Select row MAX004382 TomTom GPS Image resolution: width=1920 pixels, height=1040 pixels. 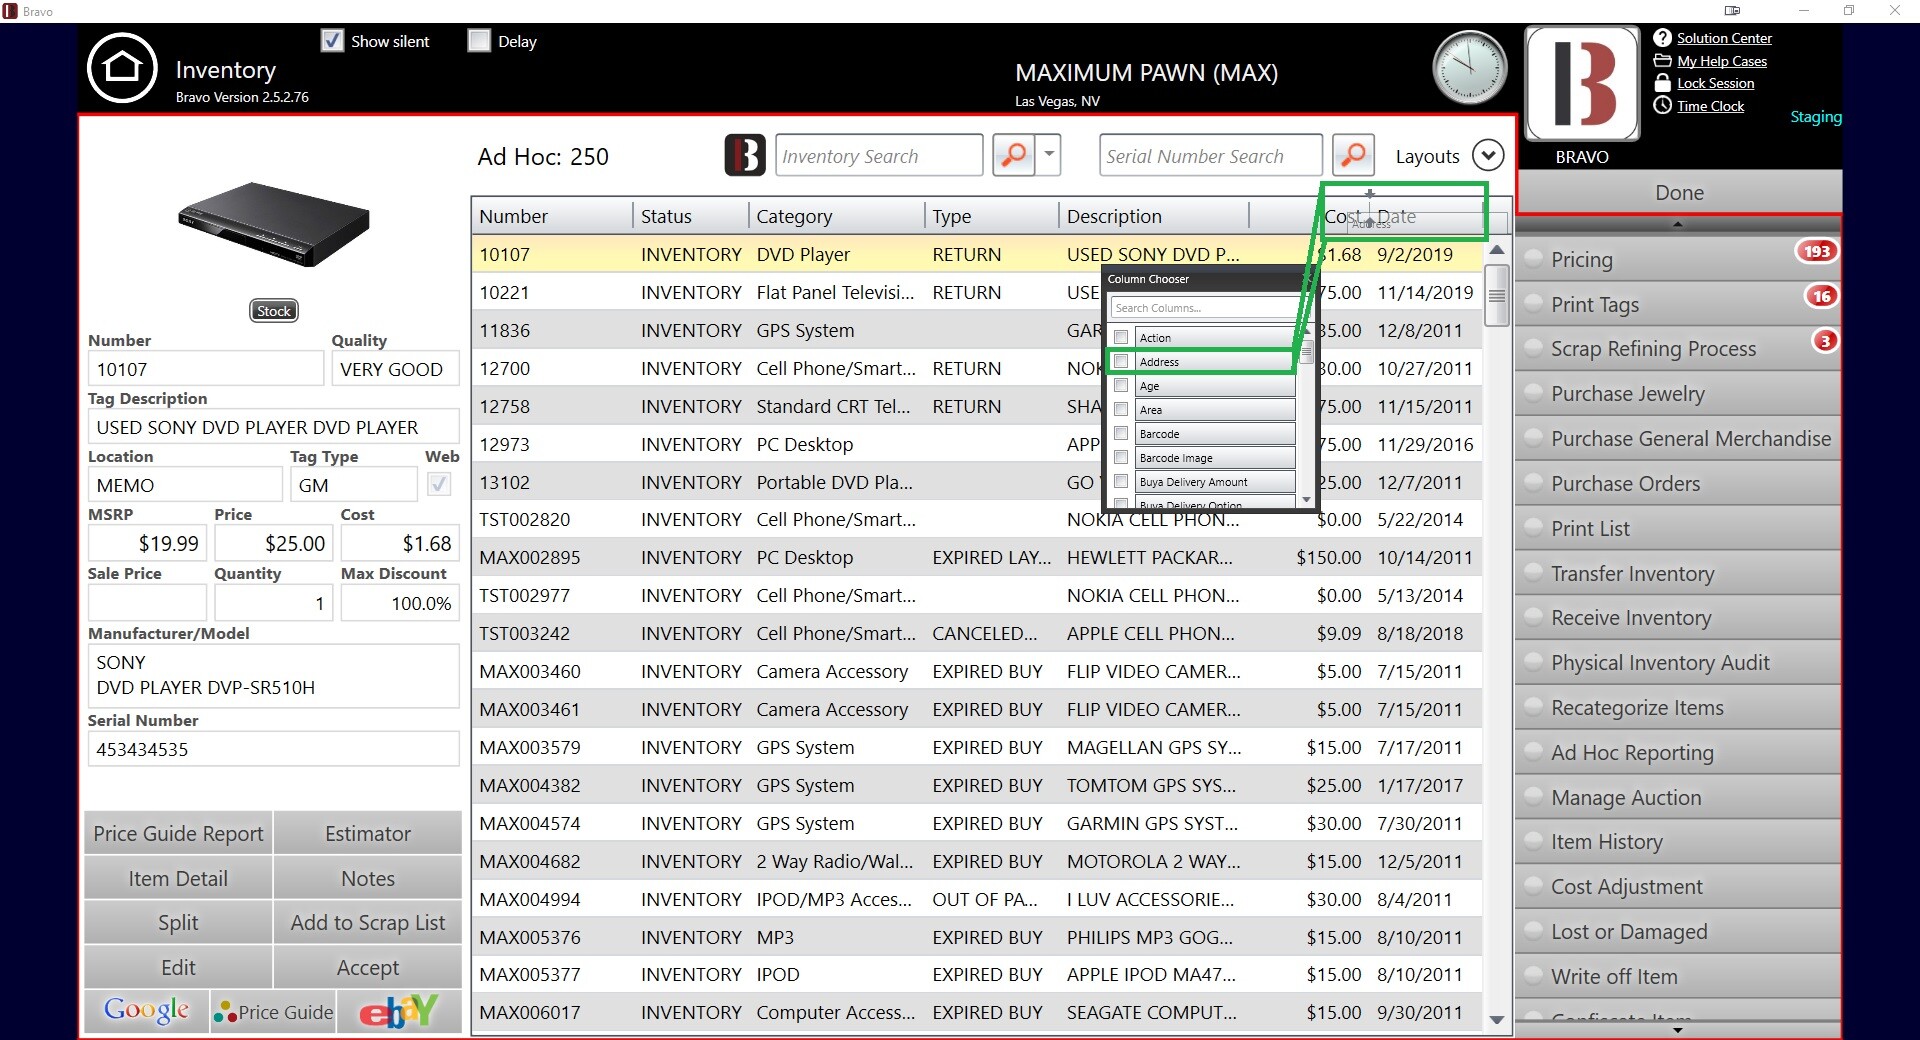pos(977,786)
